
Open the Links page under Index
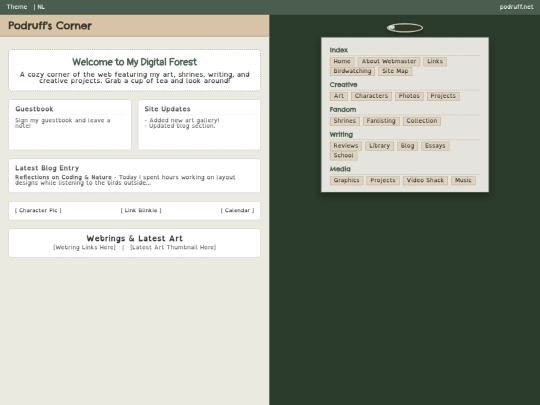(x=435, y=61)
